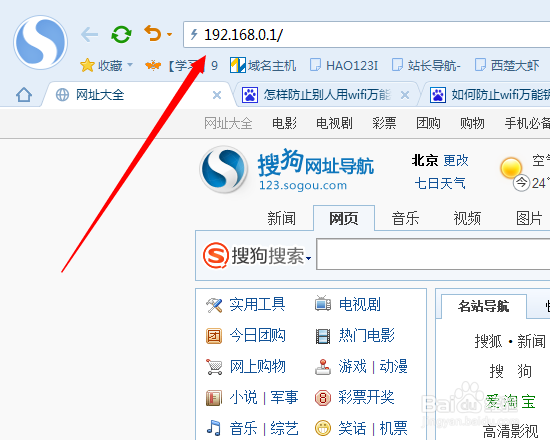
Task: Click 团购 in top navigation
Action: point(428,123)
